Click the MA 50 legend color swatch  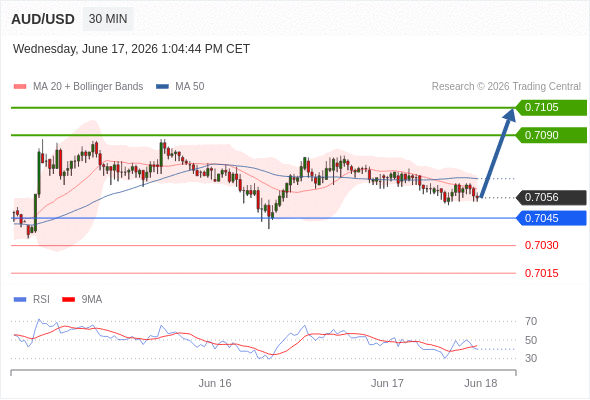click(x=162, y=87)
